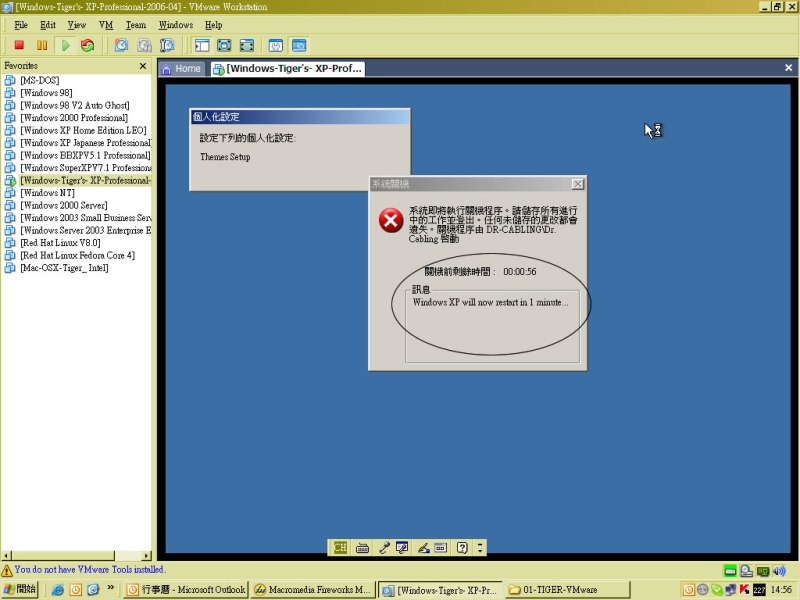This screenshot has height=600, width=800.
Task: Select [Red Hat Linux V8.0] favorite
Action: point(60,242)
